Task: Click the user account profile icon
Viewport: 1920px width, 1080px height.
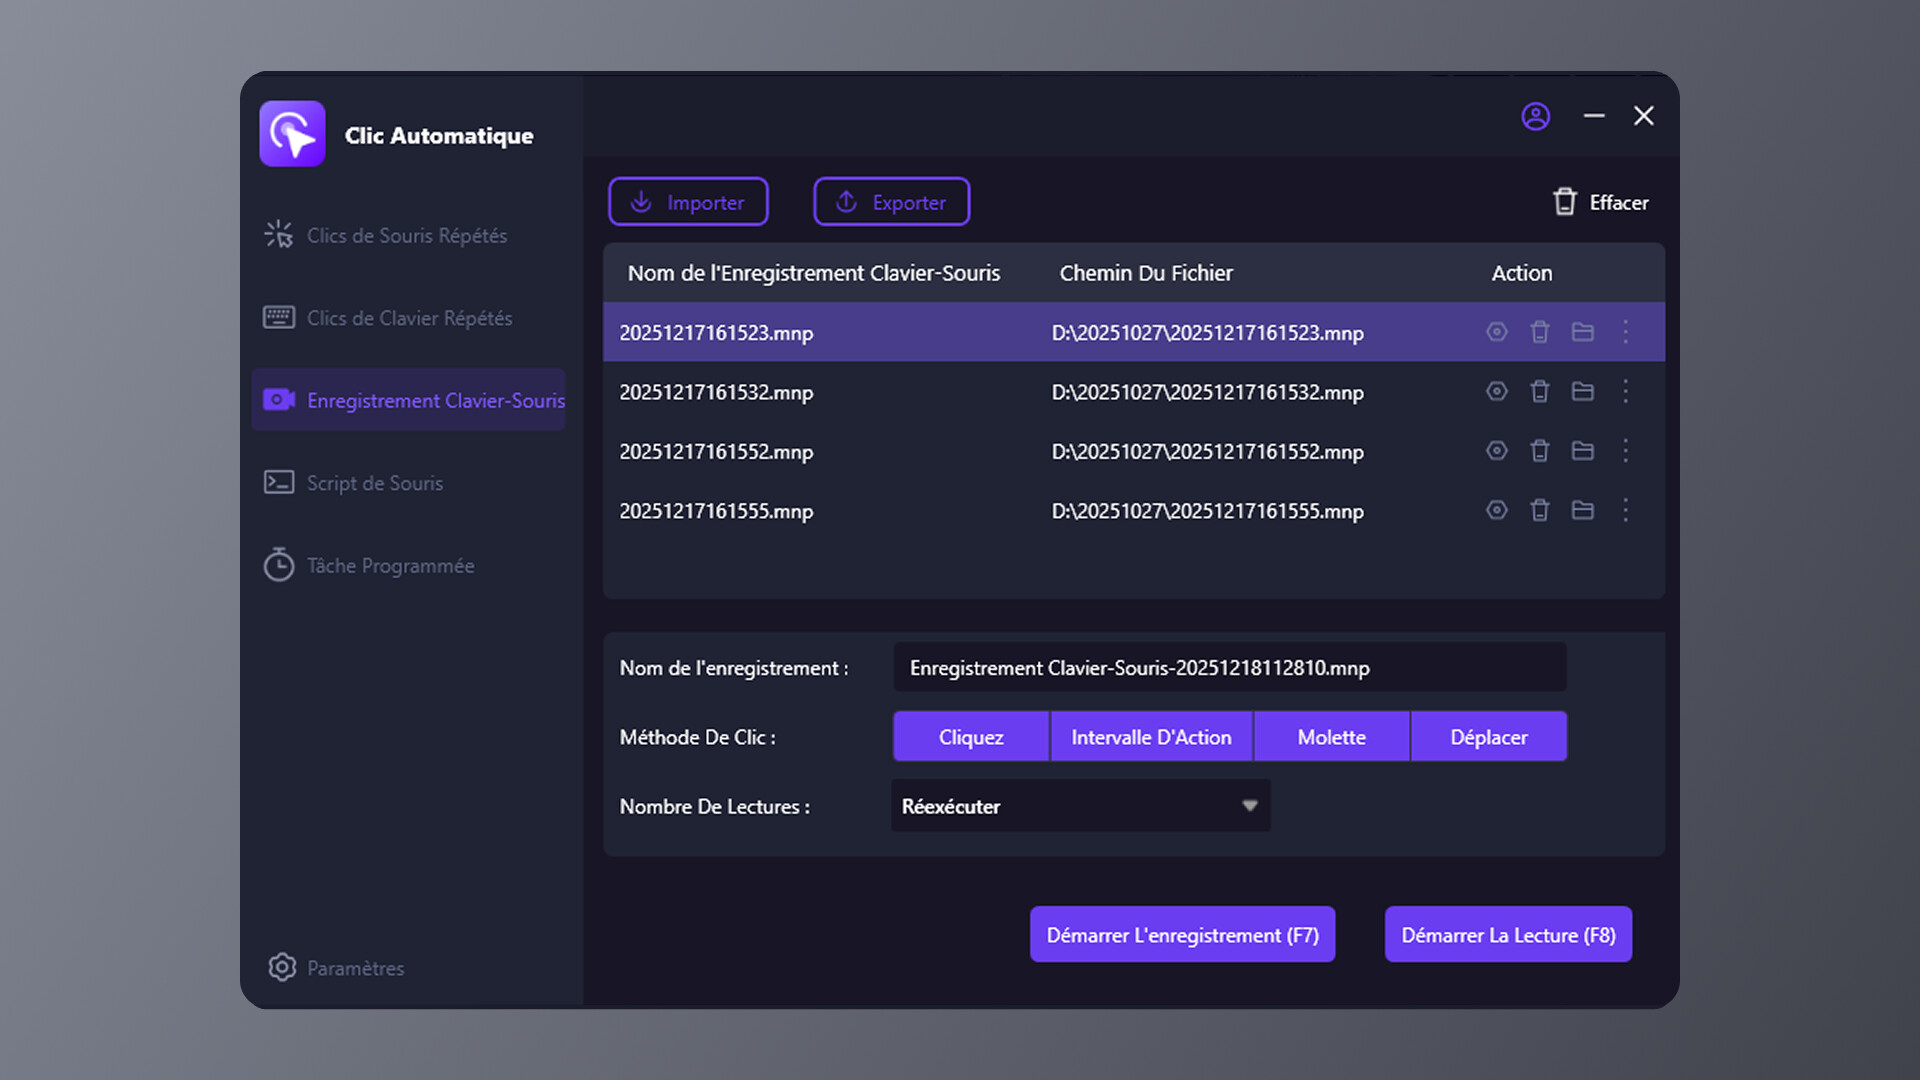Action: pos(1535,117)
